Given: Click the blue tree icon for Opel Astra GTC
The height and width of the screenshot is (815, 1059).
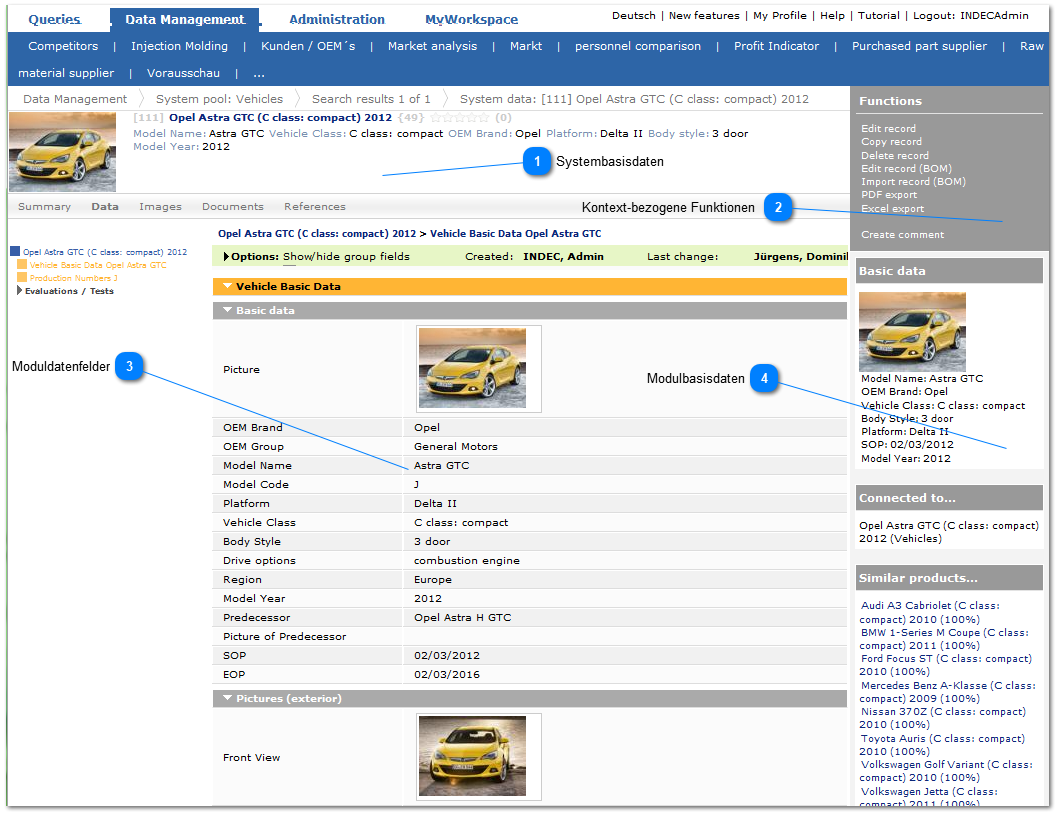Looking at the screenshot, I should point(15,252).
